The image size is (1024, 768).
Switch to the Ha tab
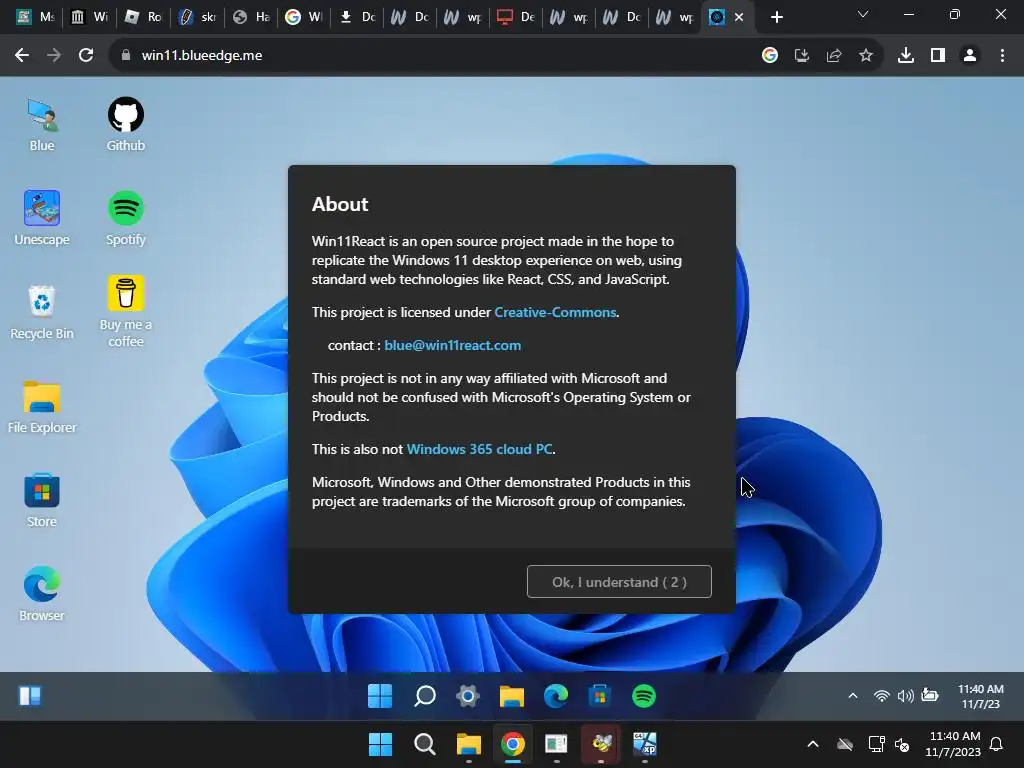251,17
